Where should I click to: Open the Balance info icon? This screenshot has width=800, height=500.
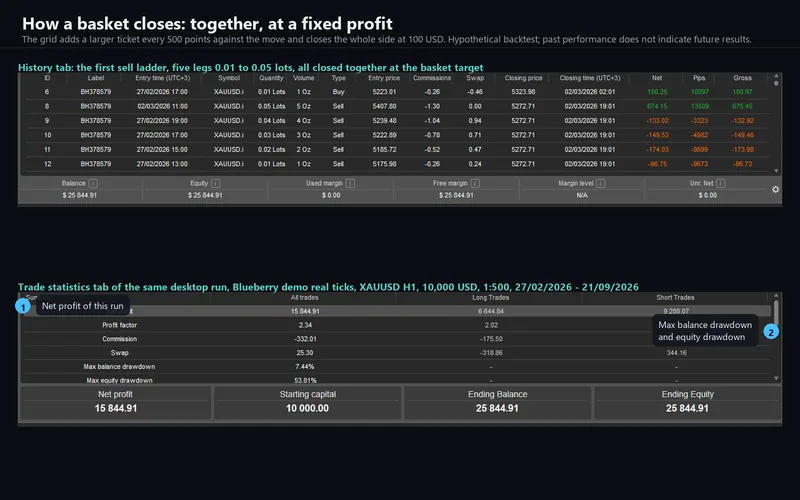(x=93, y=183)
